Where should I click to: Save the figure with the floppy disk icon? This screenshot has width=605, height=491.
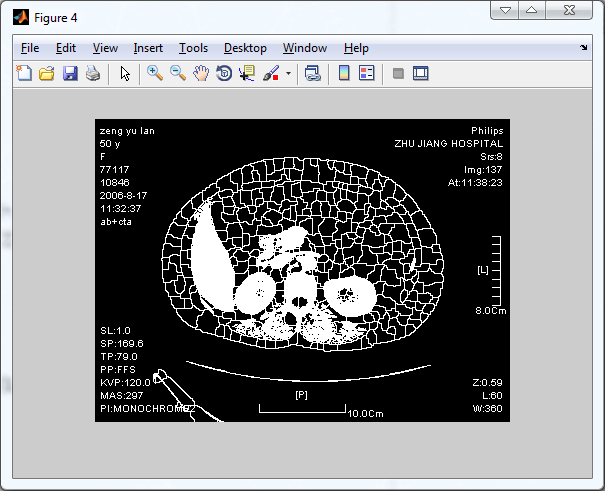click(70, 73)
